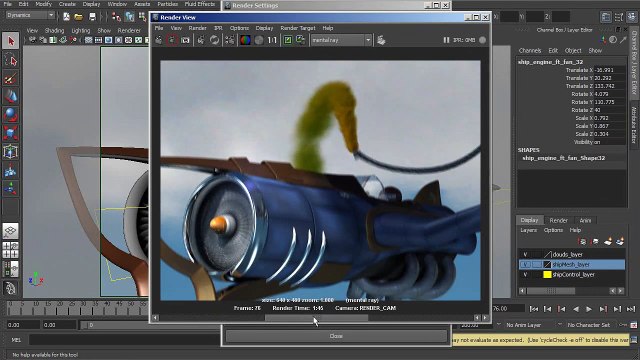
Task: Click Render View horizontal scrollbar thumb
Action: (316, 318)
